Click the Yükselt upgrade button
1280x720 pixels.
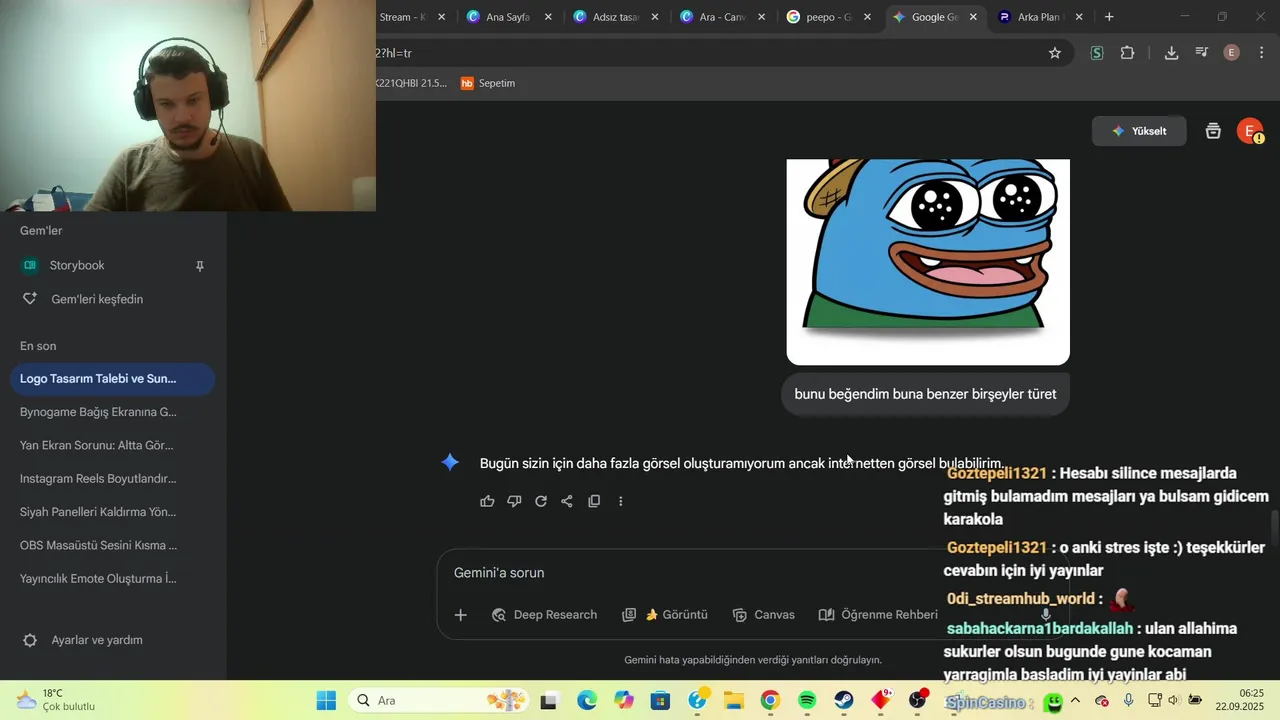click(1139, 131)
